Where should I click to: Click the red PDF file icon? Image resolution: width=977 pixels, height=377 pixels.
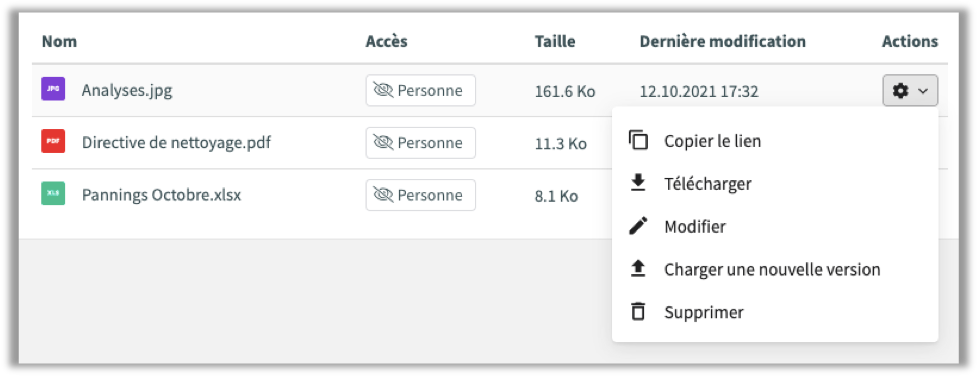point(53,141)
